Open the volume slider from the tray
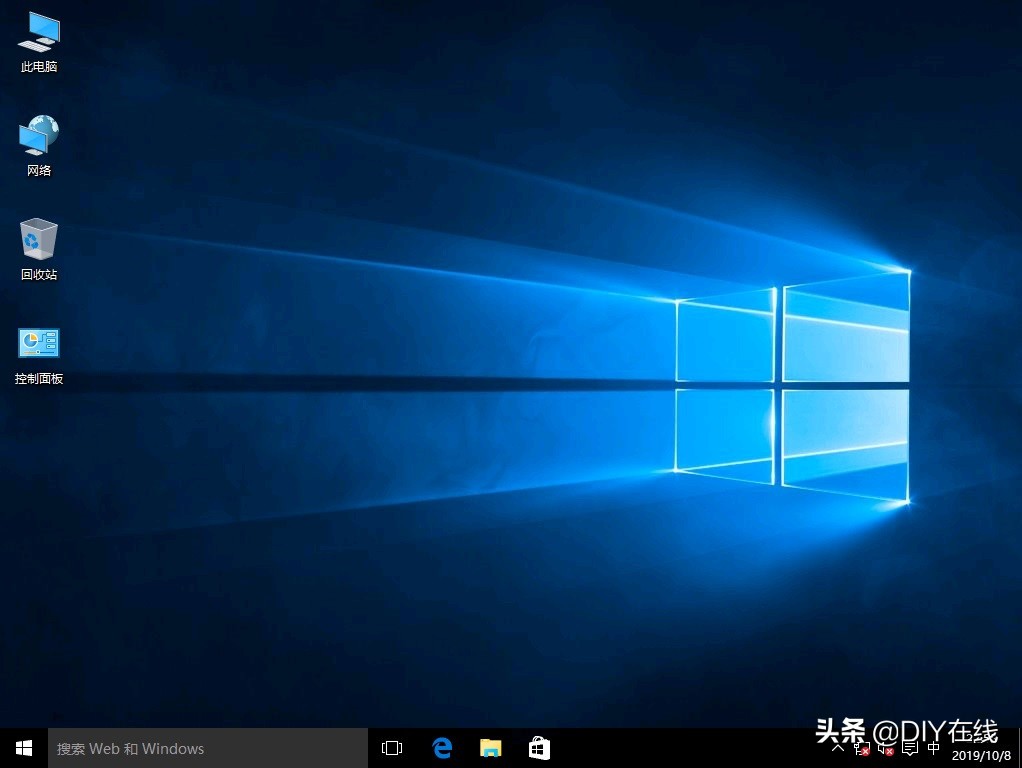 click(x=886, y=748)
